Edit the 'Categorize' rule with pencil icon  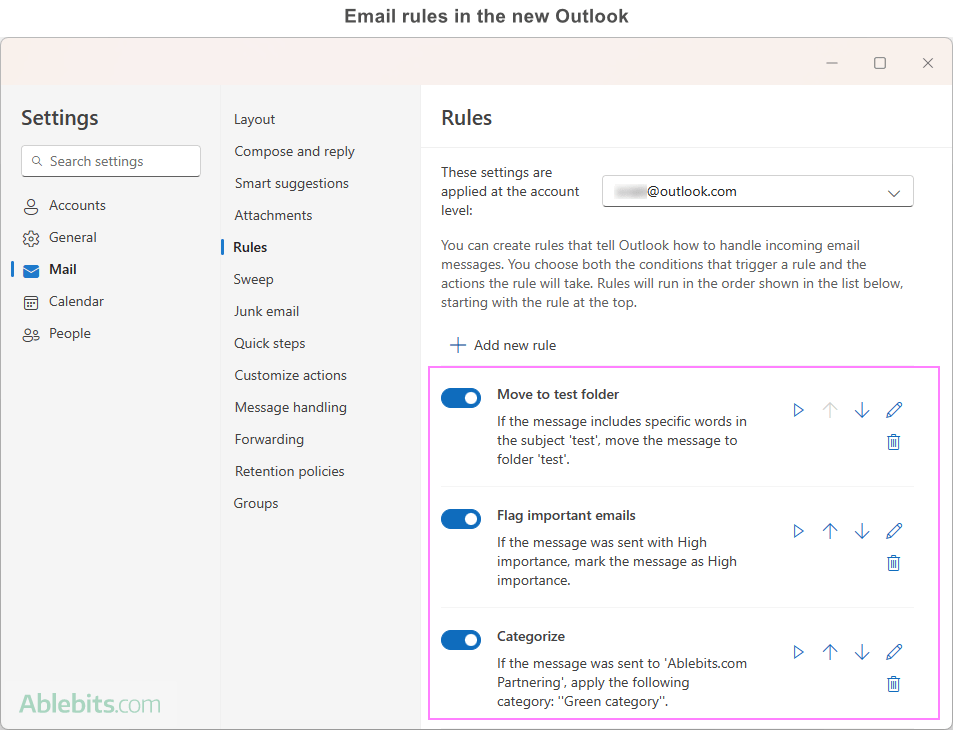[x=894, y=652]
